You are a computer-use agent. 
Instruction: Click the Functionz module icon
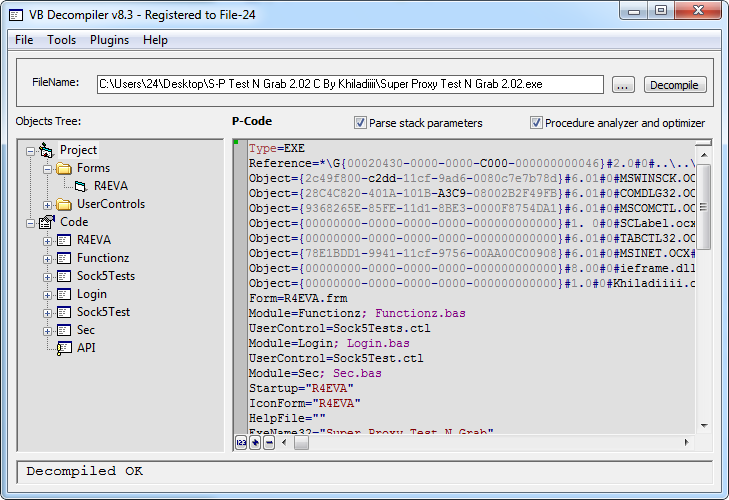[x=64, y=258]
